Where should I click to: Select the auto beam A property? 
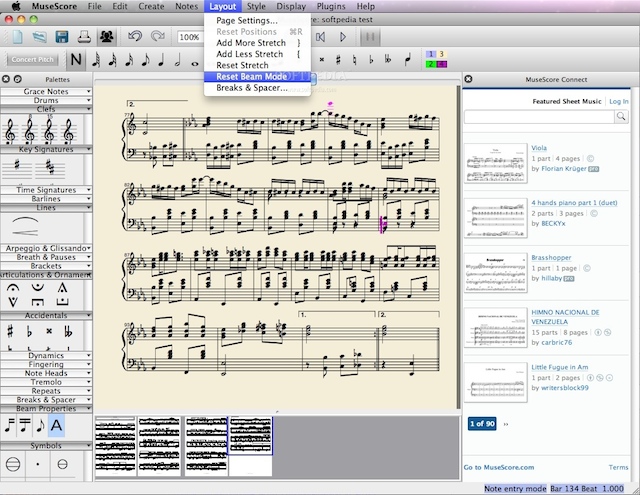point(56,425)
